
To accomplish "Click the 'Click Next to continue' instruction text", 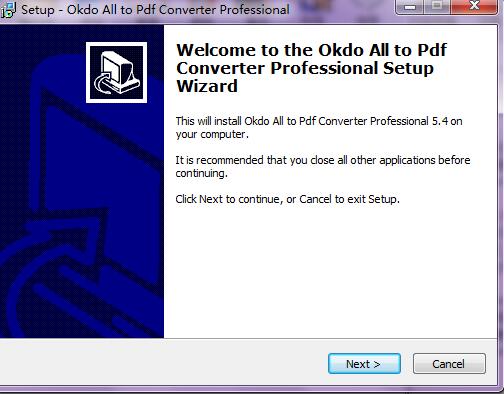I will [x=287, y=199].
